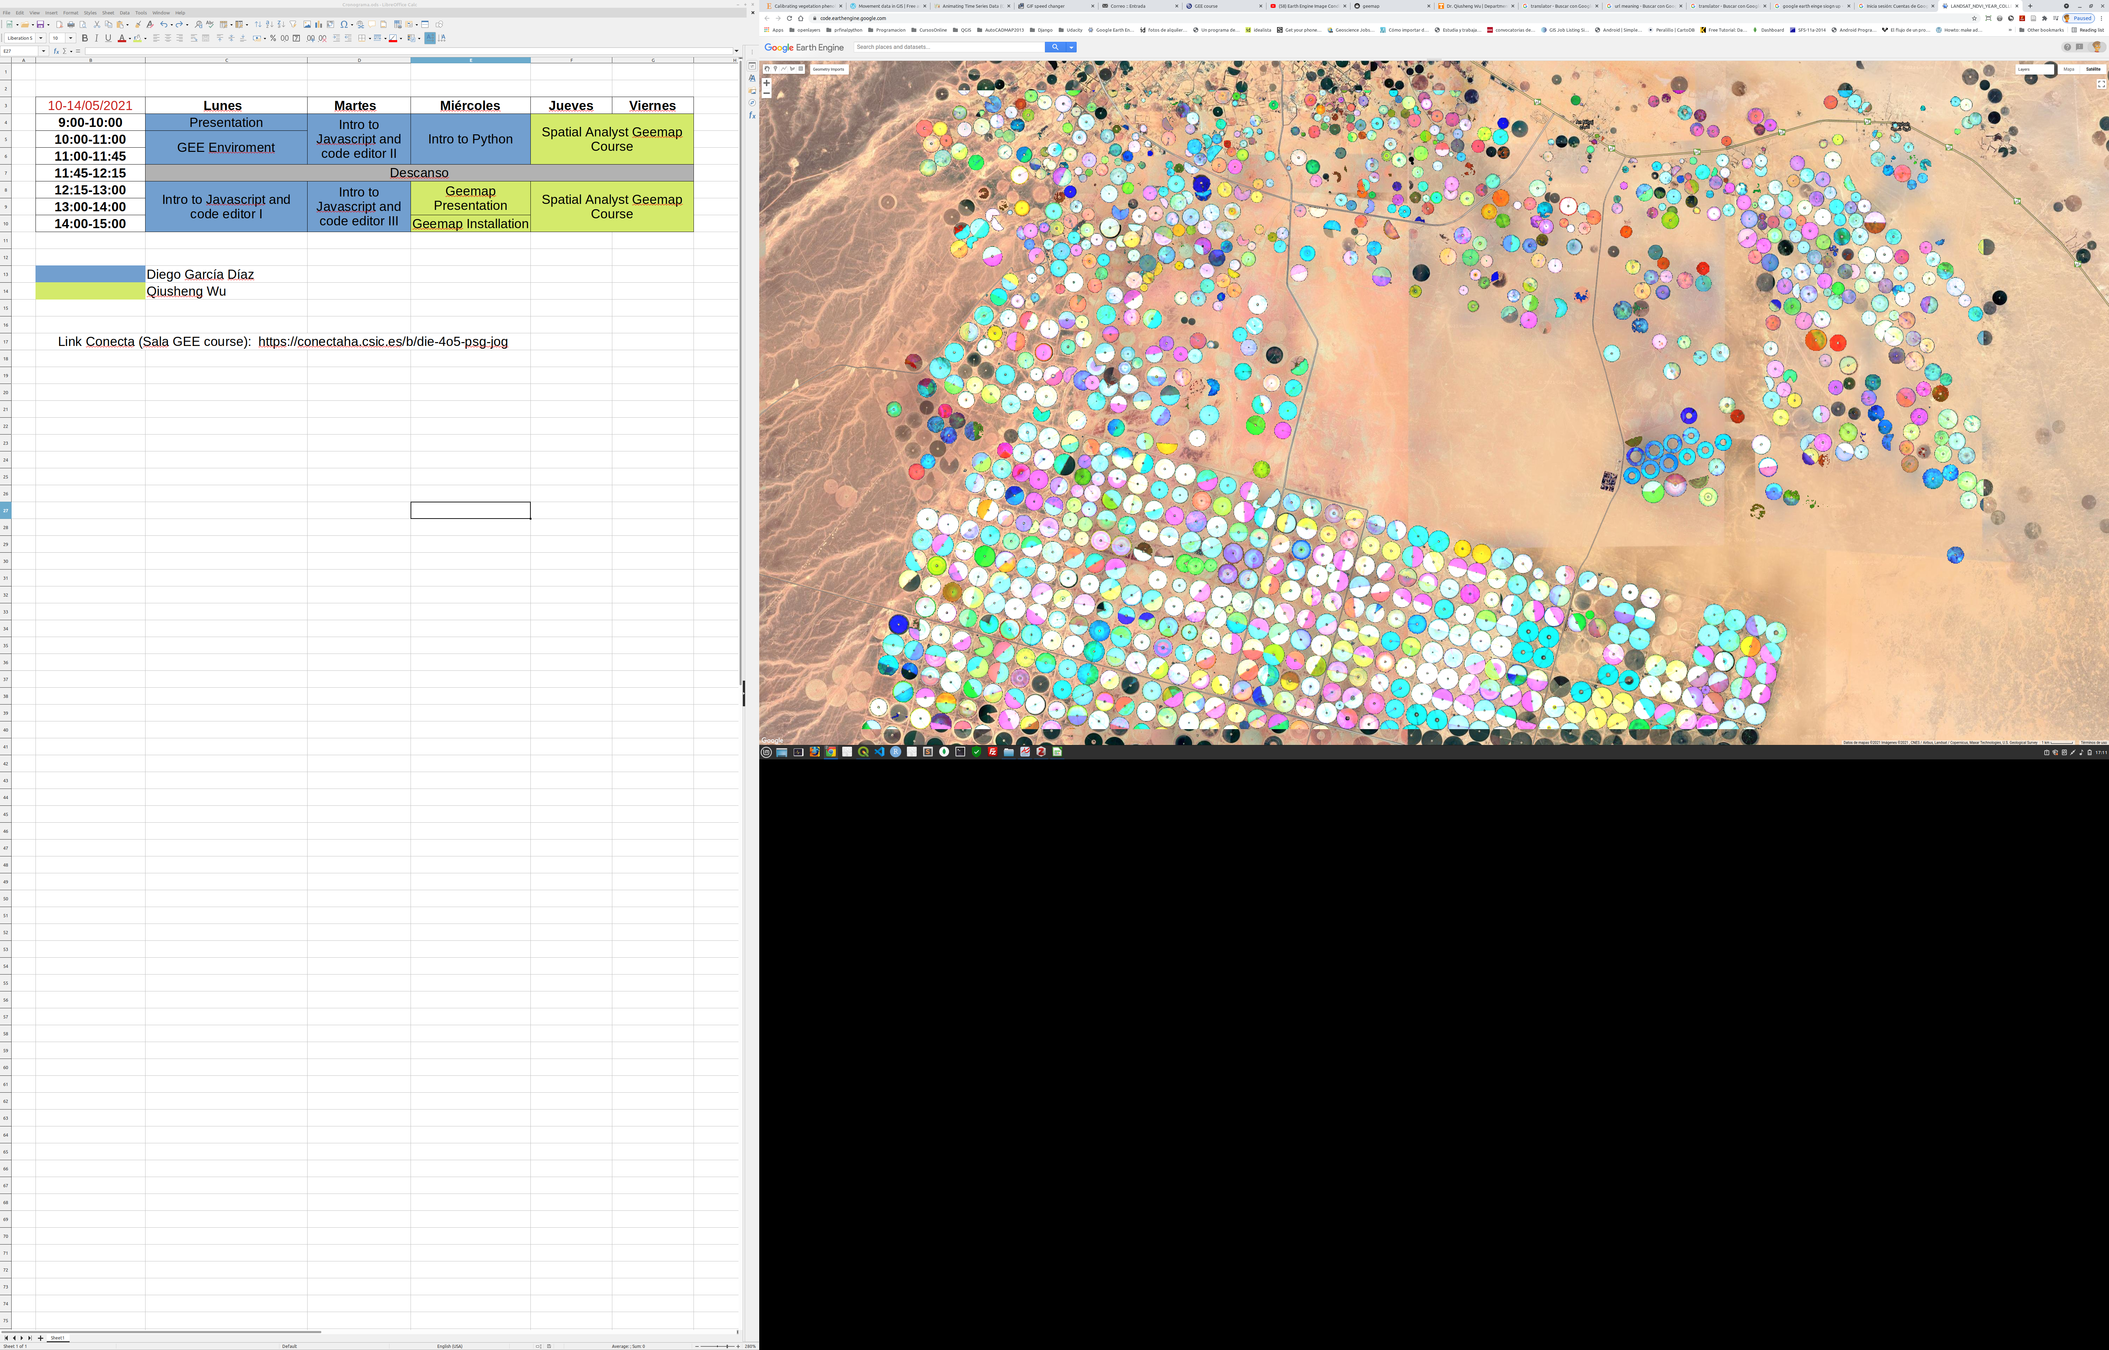Click the AutoFilter funnel icon
This screenshot has height=1350, width=2109.
pyautogui.click(x=293, y=24)
